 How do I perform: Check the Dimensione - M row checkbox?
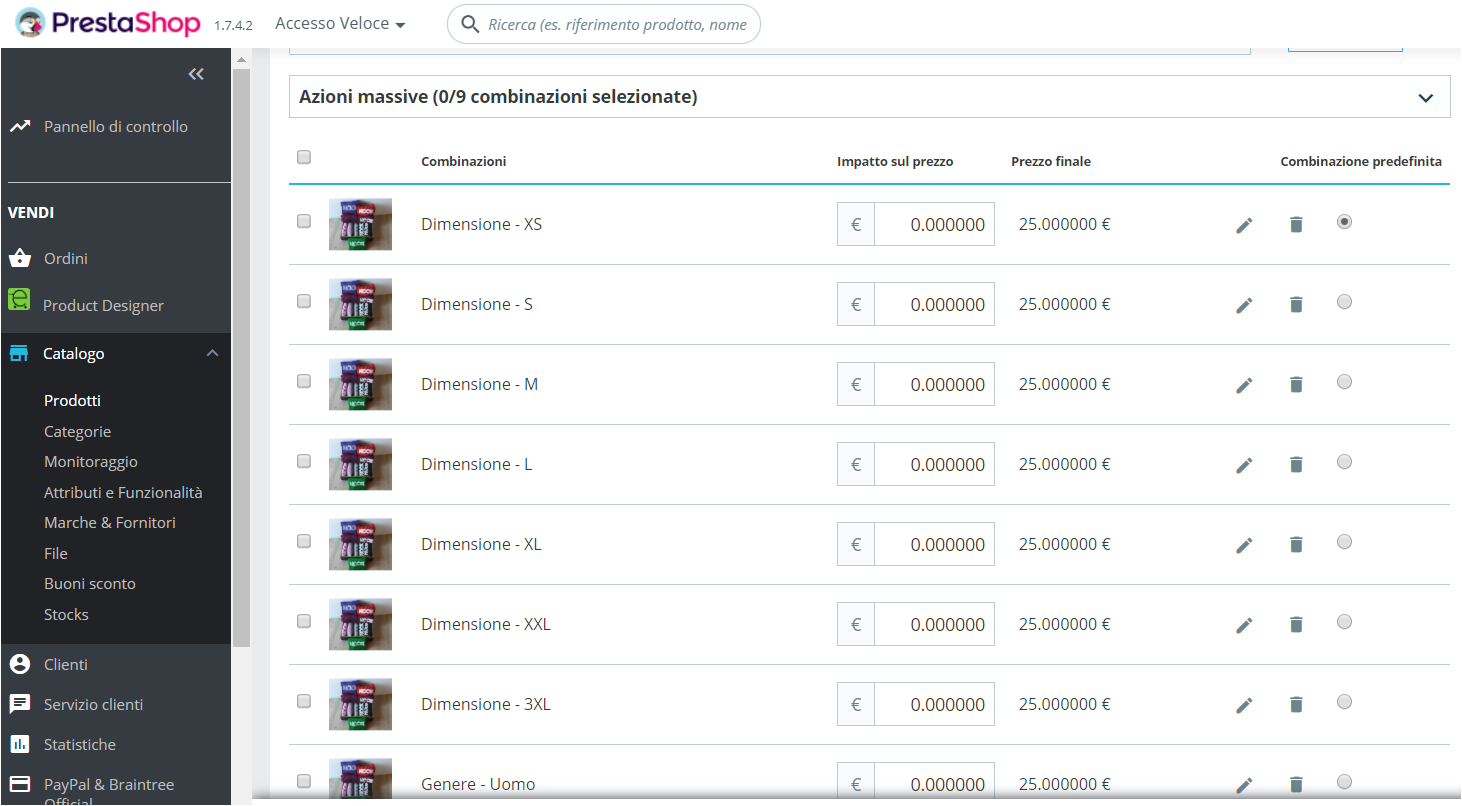(304, 381)
